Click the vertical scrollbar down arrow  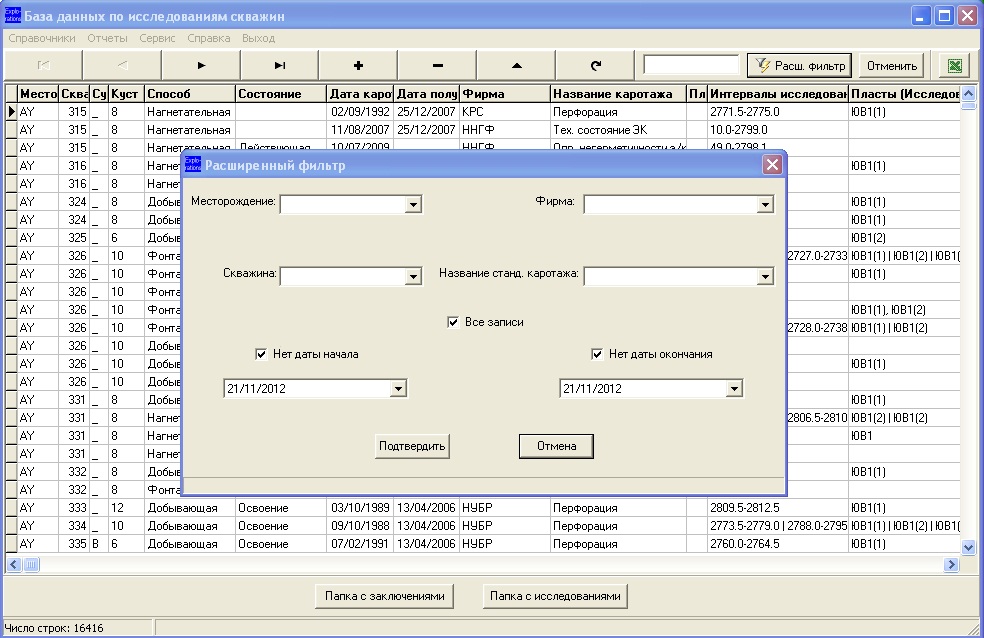(x=968, y=547)
